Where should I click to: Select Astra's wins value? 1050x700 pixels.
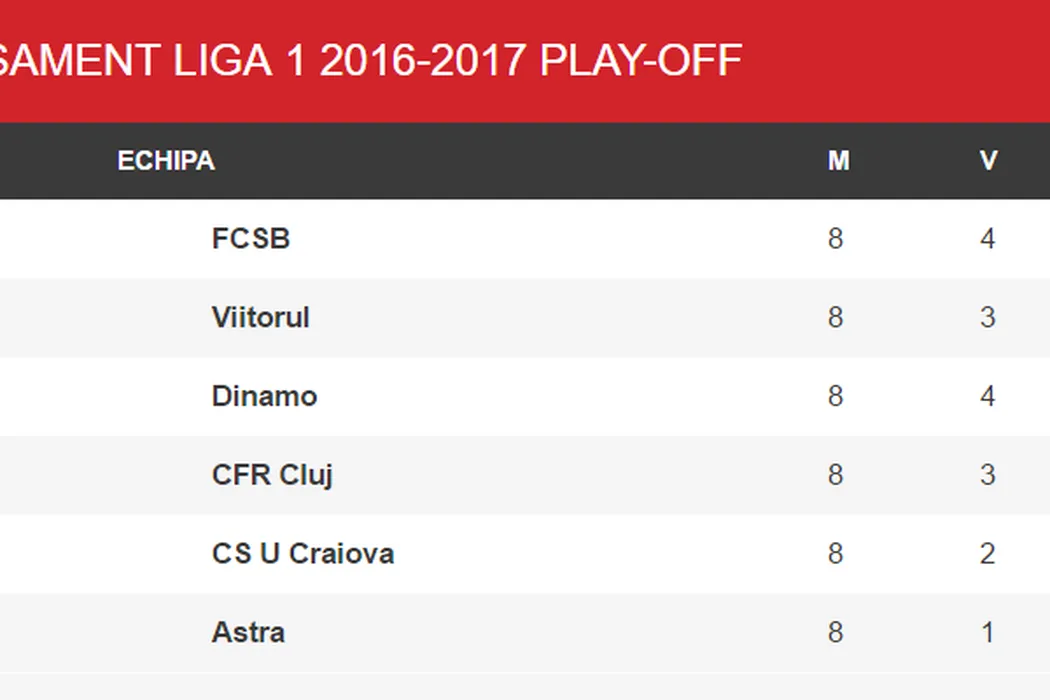(988, 633)
